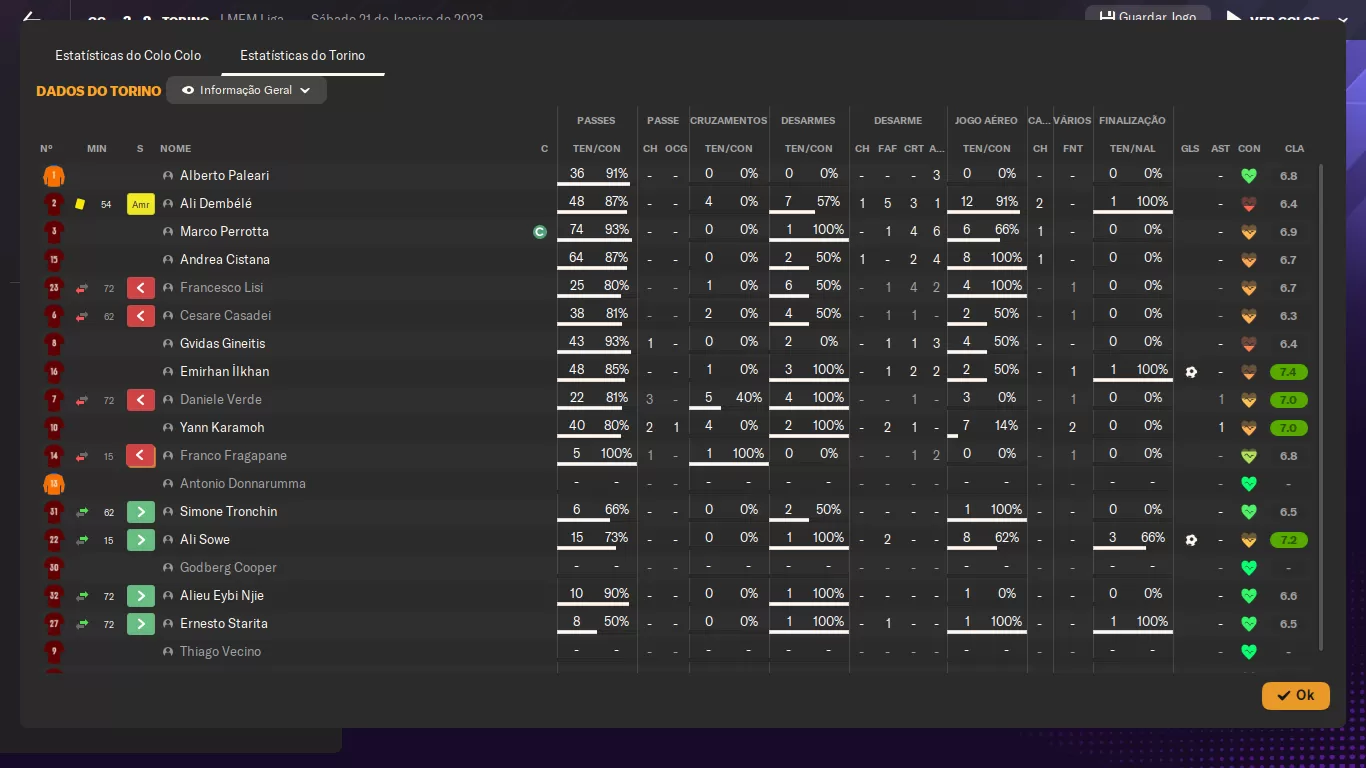Sort by FINALIZAÇÃO column header
The height and width of the screenshot is (768, 1366).
pos(1132,120)
